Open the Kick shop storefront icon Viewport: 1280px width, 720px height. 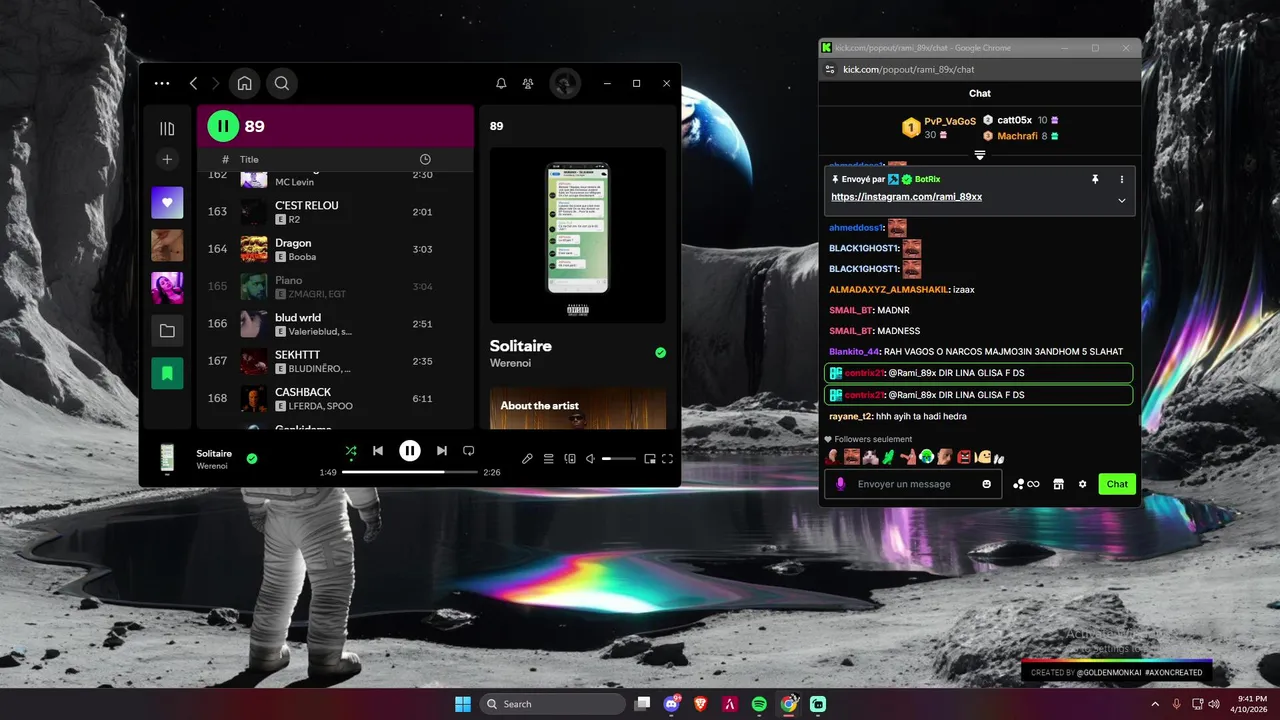click(x=1059, y=484)
